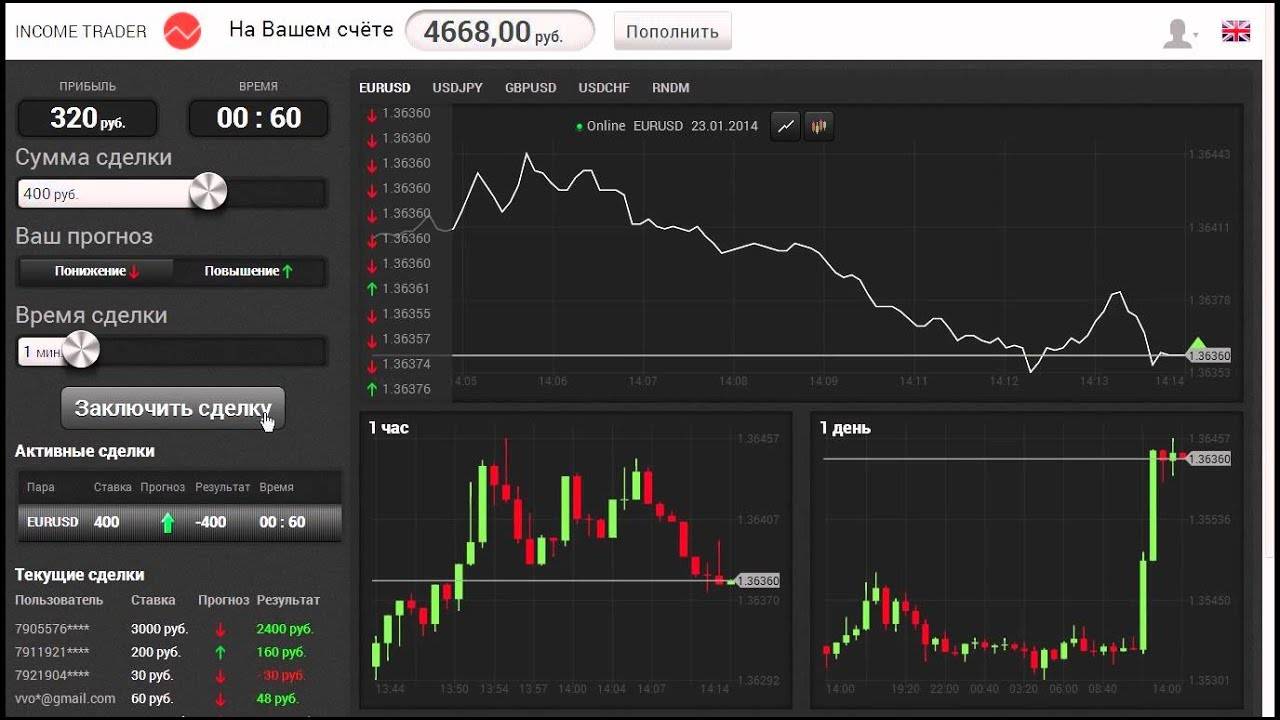
Task: Click the green up arrow beside 1.36361
Action: [372, 289]
